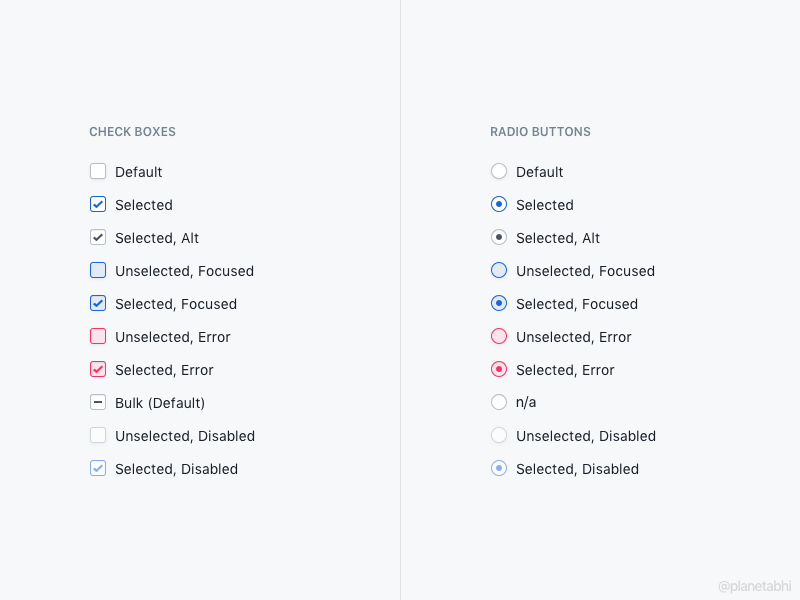This screenshot has height=600, width=800.
Task: Click the Unselected, Error radio button
Action: (499, 336)
